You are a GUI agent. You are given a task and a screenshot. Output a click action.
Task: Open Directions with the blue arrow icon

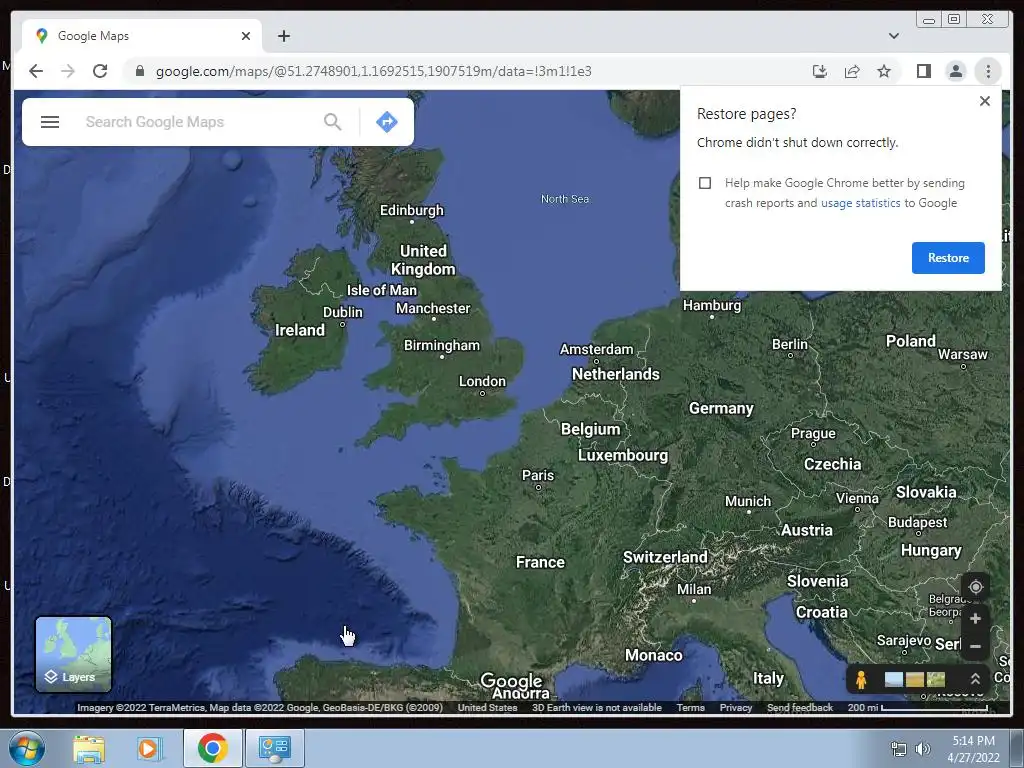(x=387, y=121)
